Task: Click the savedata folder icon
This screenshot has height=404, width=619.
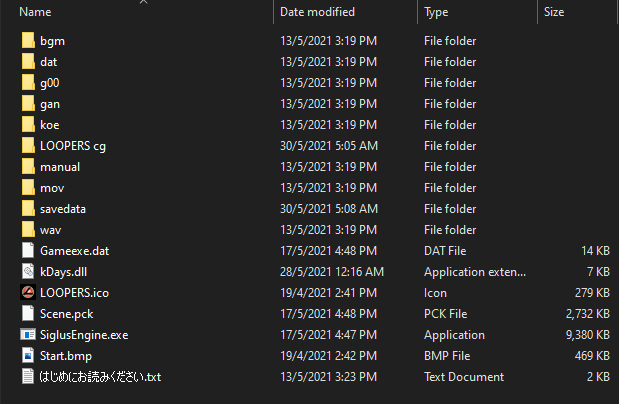Action: click(x=28, y=209)
